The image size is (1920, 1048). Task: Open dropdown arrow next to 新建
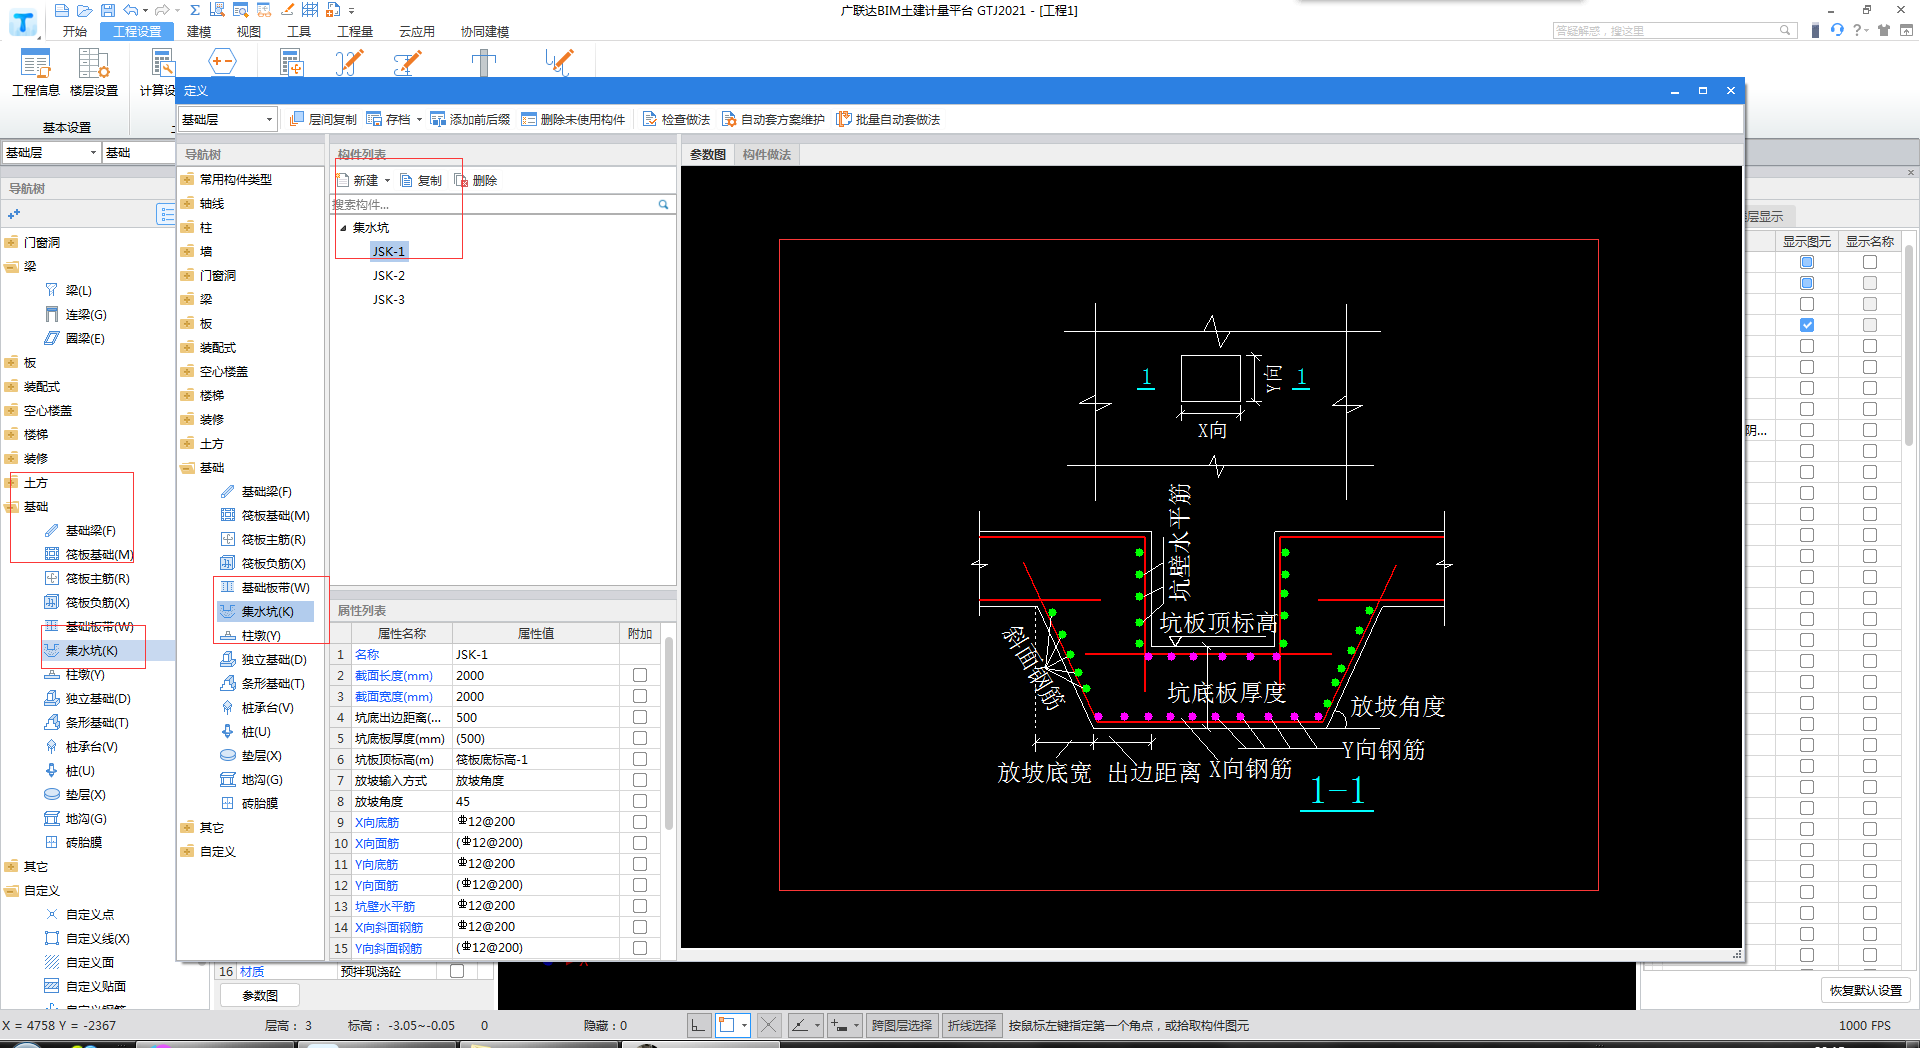pos(387,181)
